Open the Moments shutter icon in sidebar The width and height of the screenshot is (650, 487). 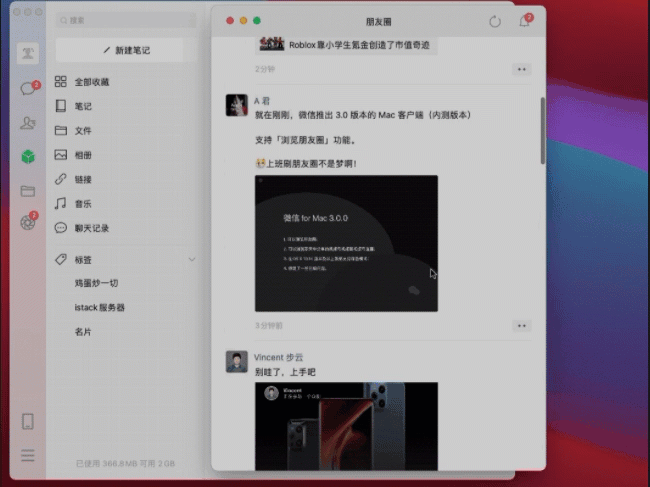coord(28,222)
